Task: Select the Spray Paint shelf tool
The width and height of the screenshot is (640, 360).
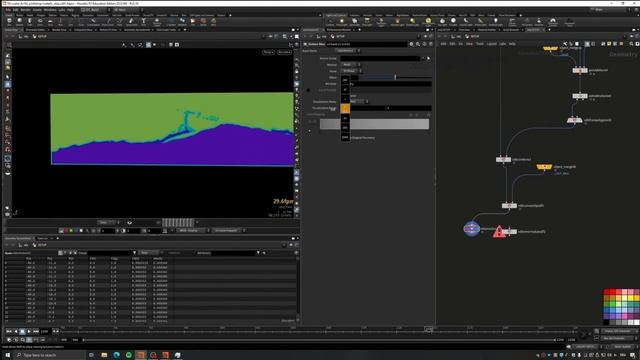Action: [131, 22]
